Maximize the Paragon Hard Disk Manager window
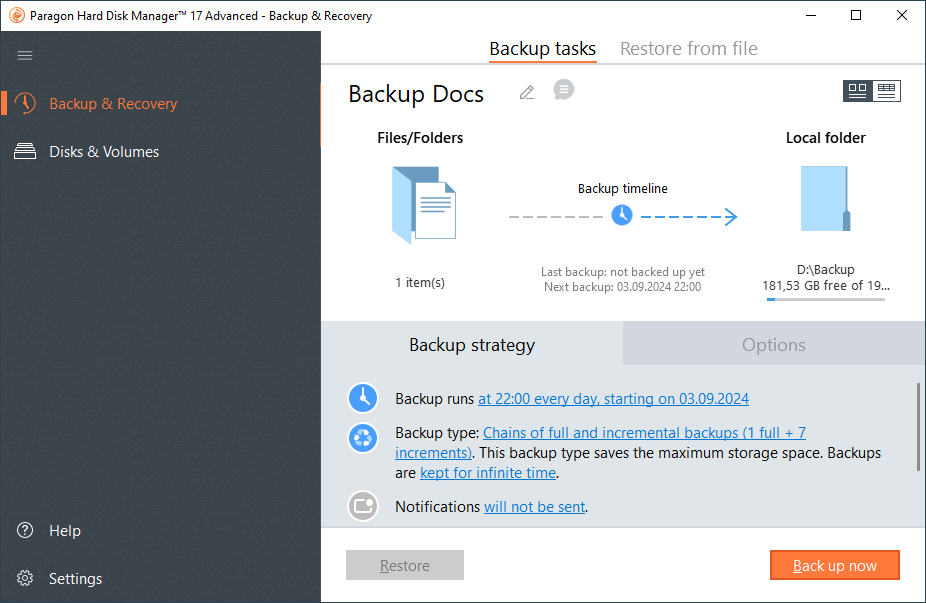This screenshot has height=603, width=926. coord(856,15)
